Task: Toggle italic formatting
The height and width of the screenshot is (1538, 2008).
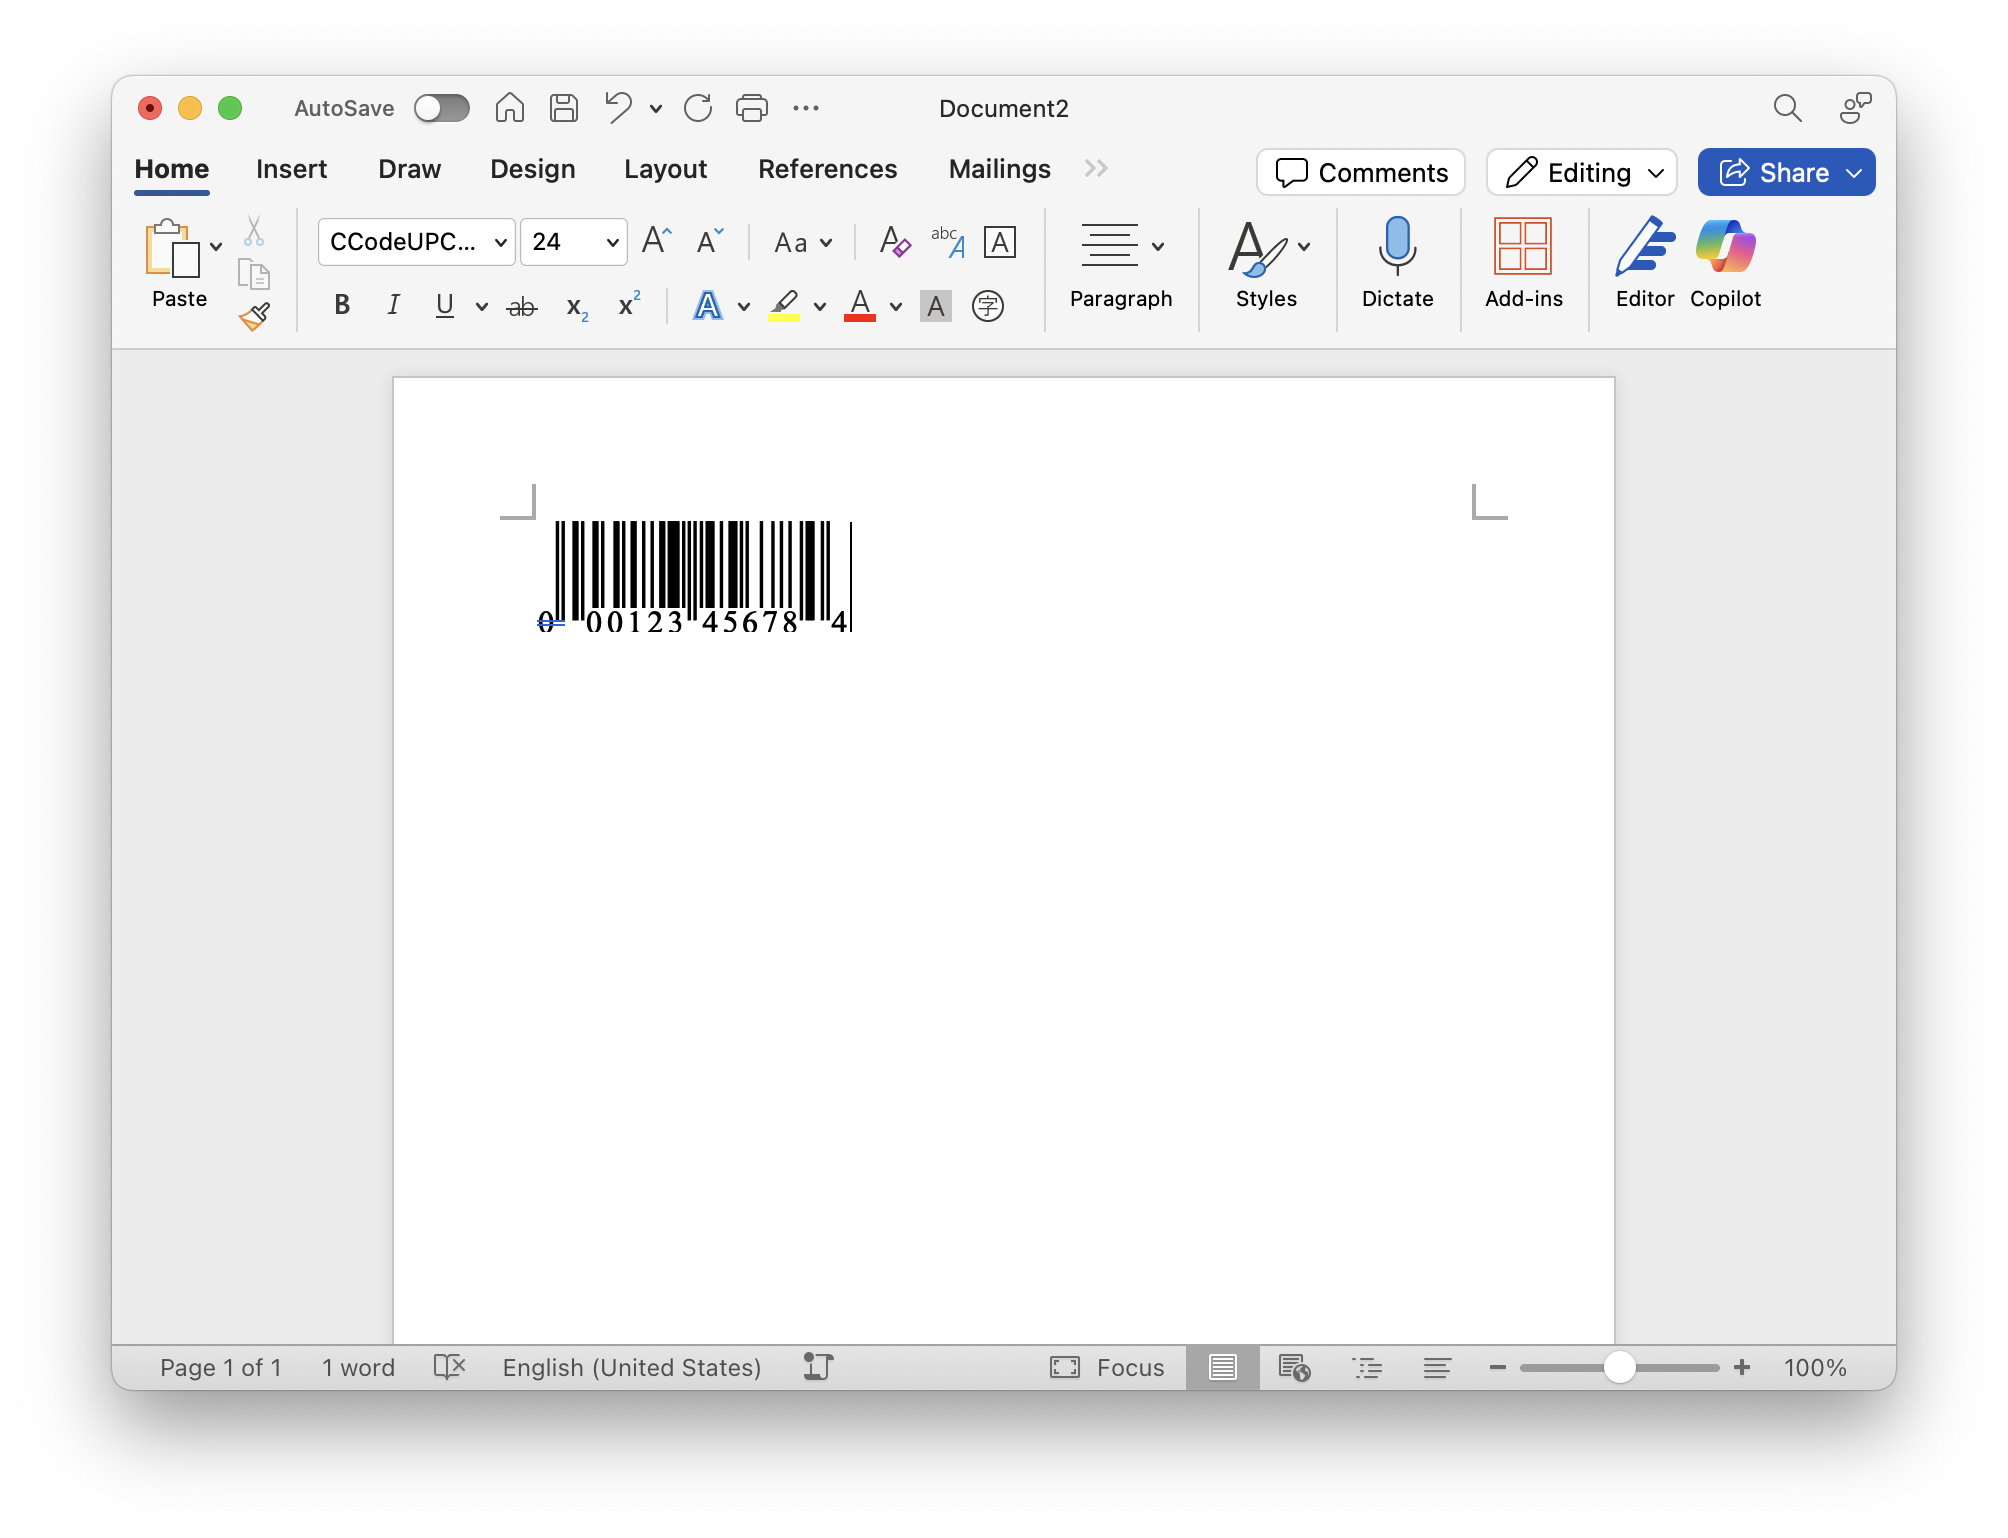Action: coord(393,305)
